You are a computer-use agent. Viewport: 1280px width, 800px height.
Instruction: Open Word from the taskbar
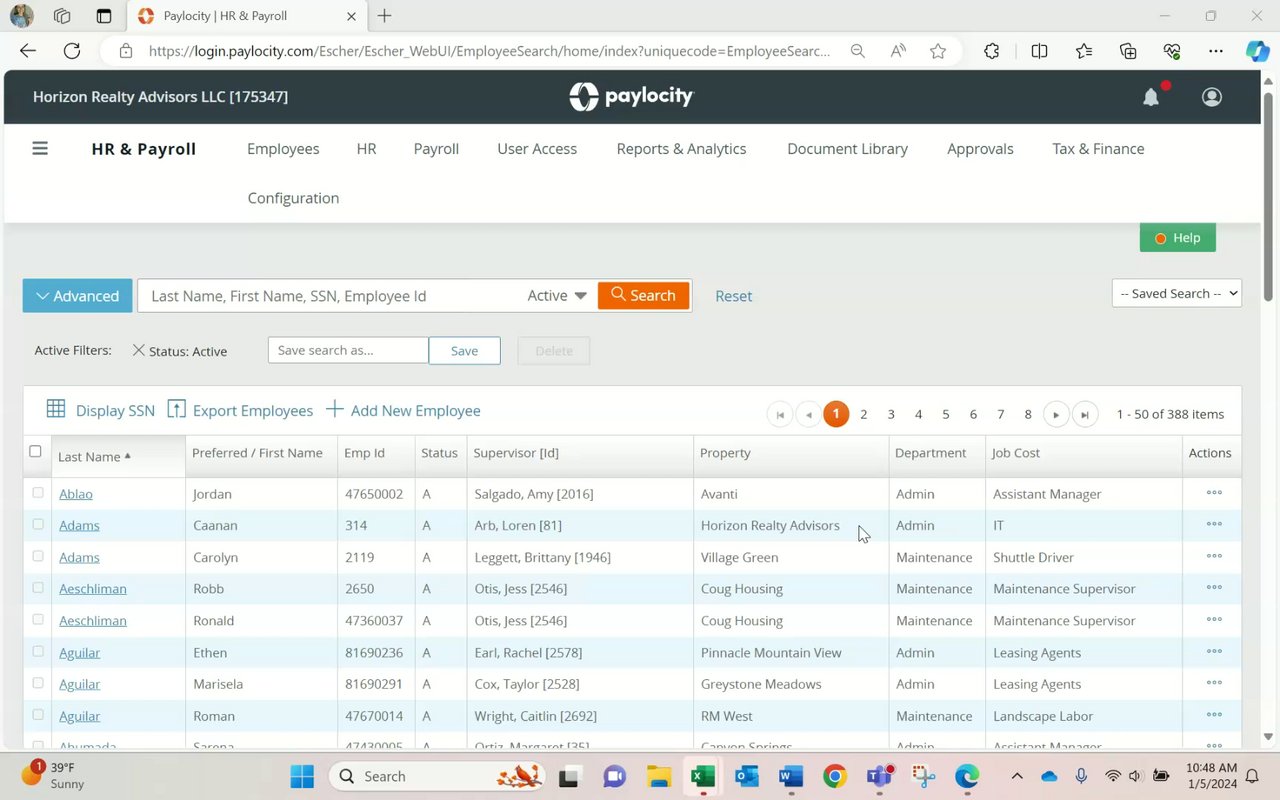791,776
